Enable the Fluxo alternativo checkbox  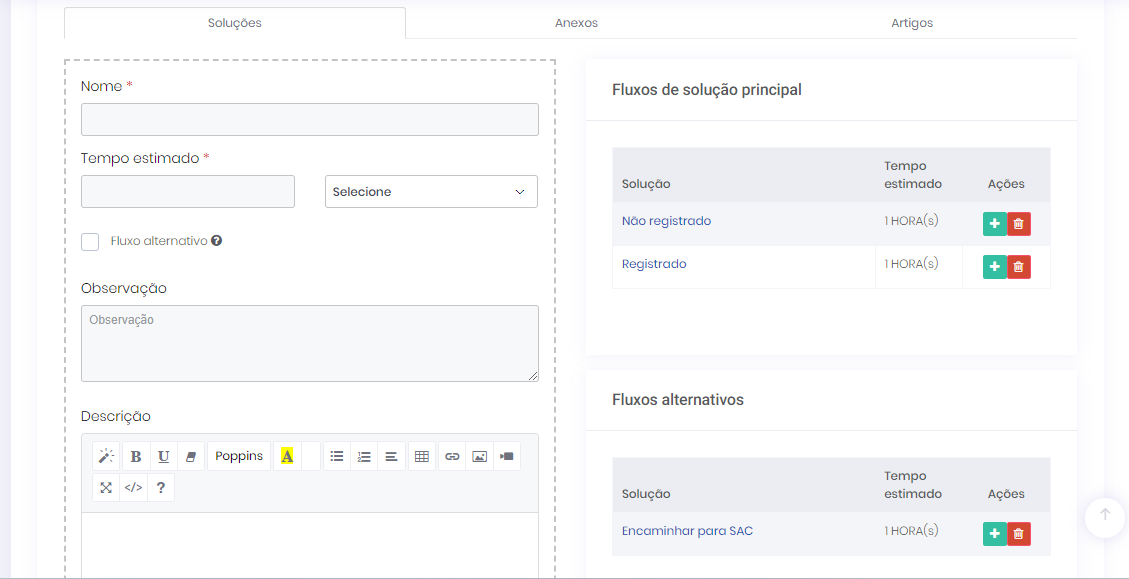[x=90, y=241]
